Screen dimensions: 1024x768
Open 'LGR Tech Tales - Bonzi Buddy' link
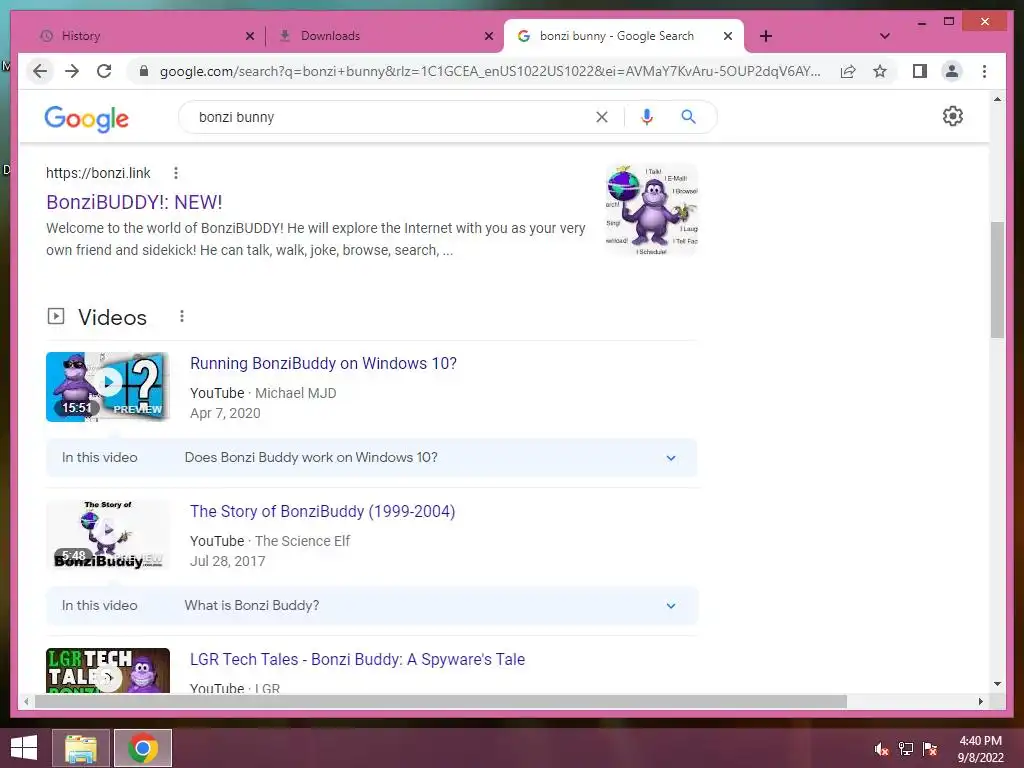[x=357, y=660]
